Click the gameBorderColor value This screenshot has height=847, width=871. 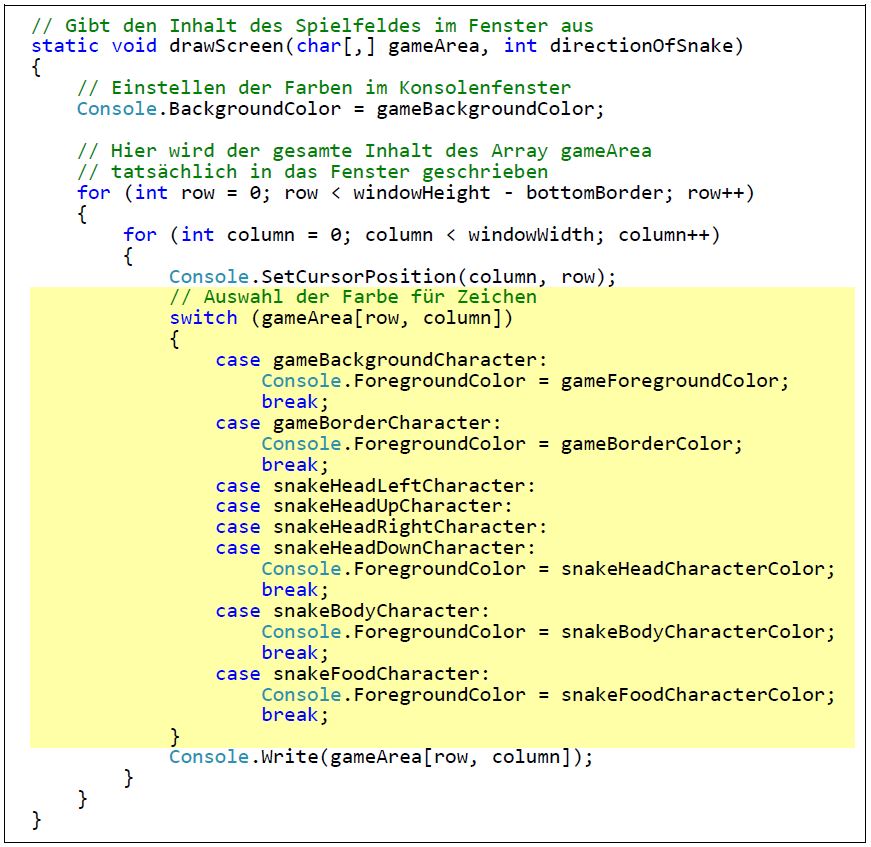pos(652,444)
